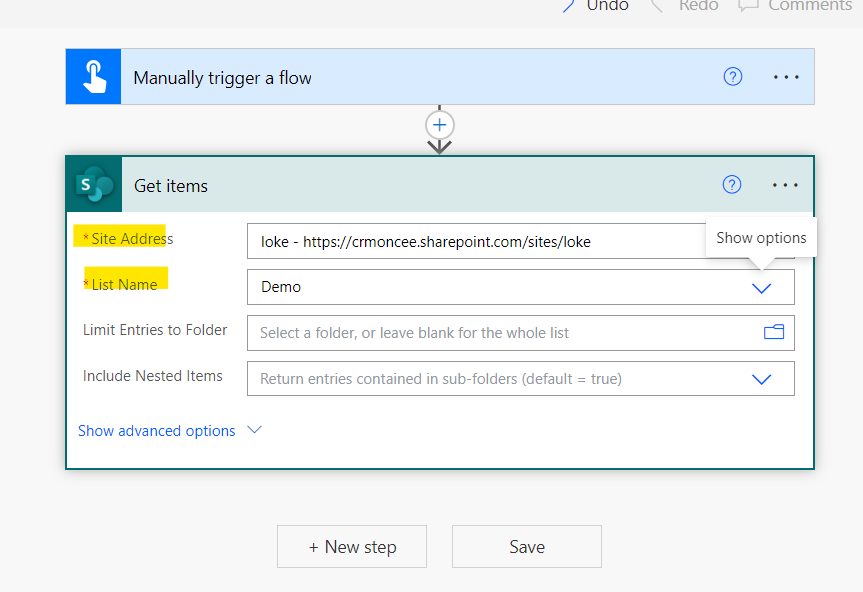863x592 pixels.
Task: Expand Show advanced options chevron
Action: 254,430
